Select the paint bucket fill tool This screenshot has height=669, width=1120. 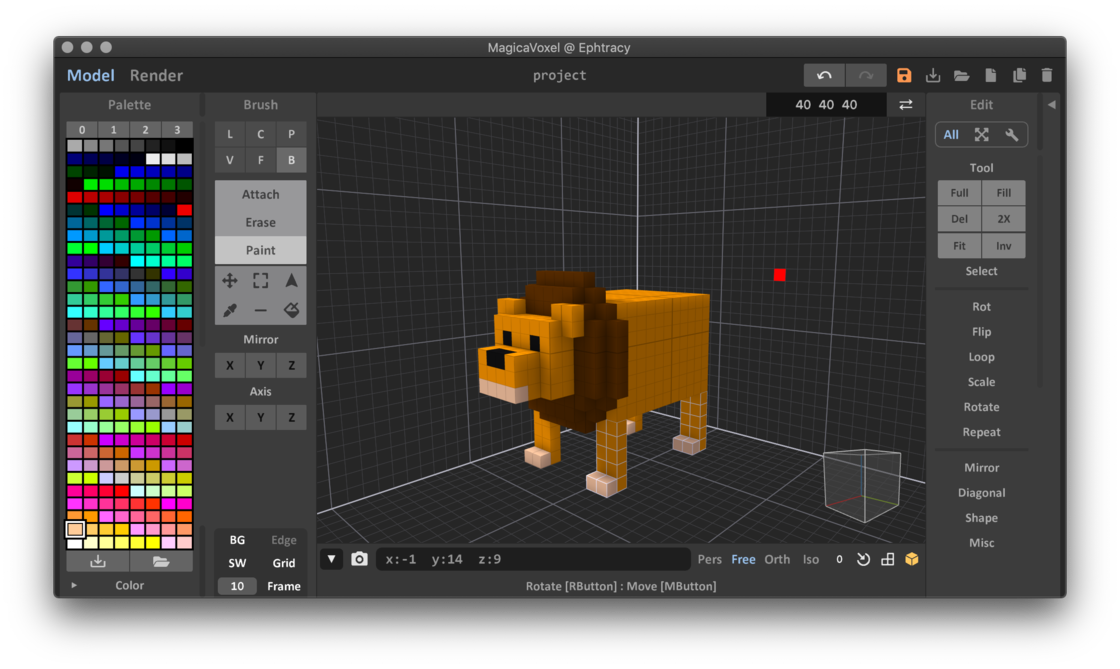pyautogui.click(x=291, y=310)
